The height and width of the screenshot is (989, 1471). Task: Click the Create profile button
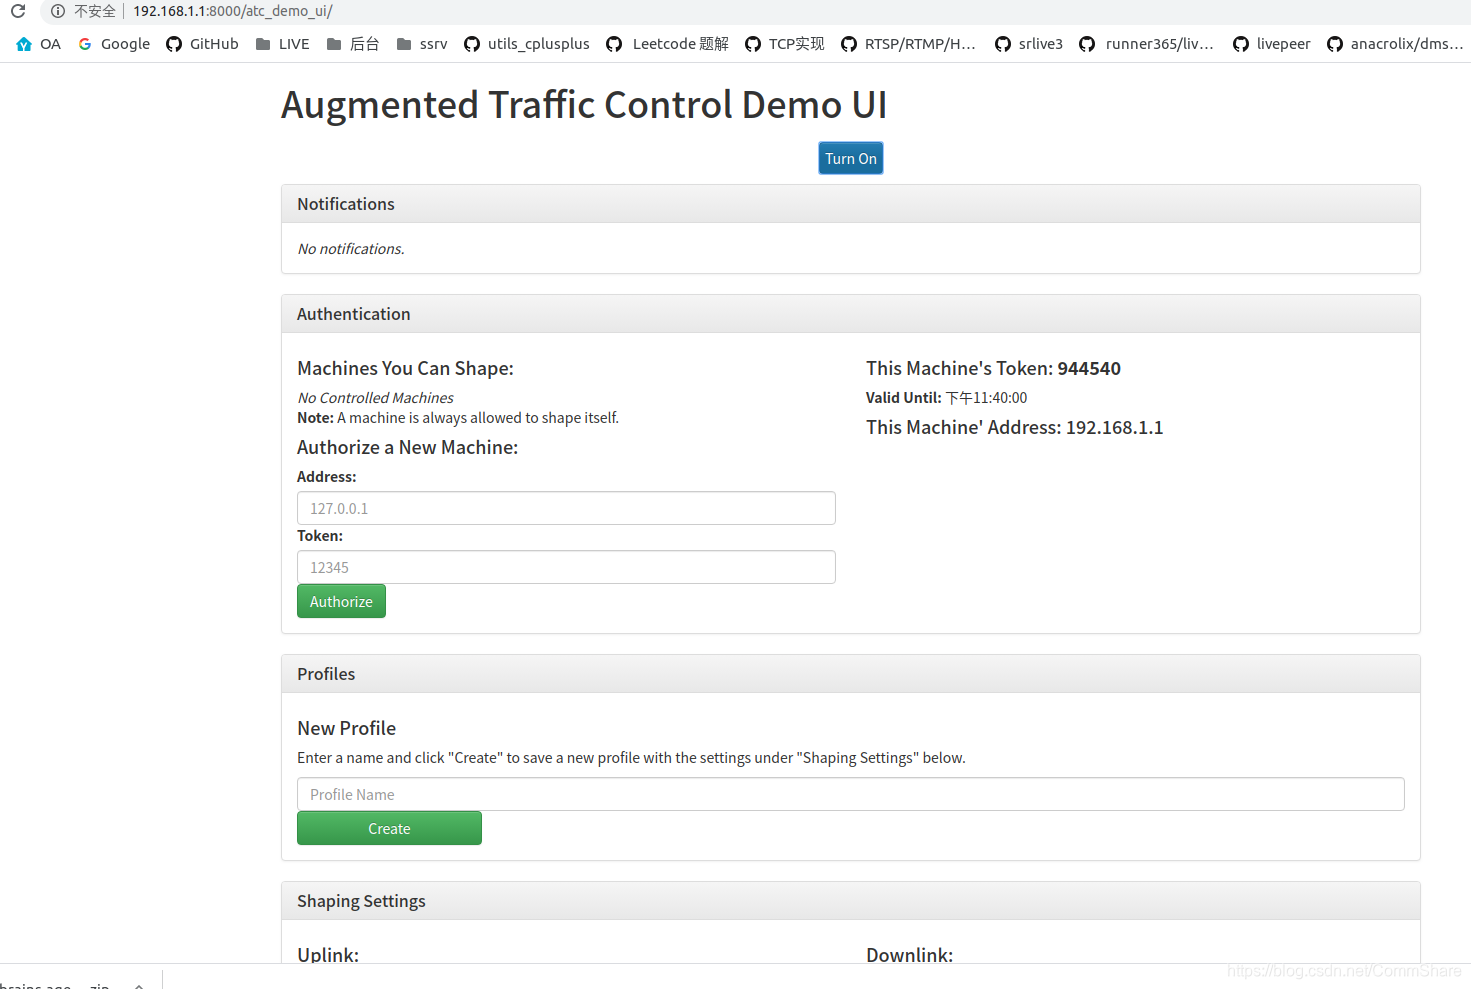[x=389, y=828]
